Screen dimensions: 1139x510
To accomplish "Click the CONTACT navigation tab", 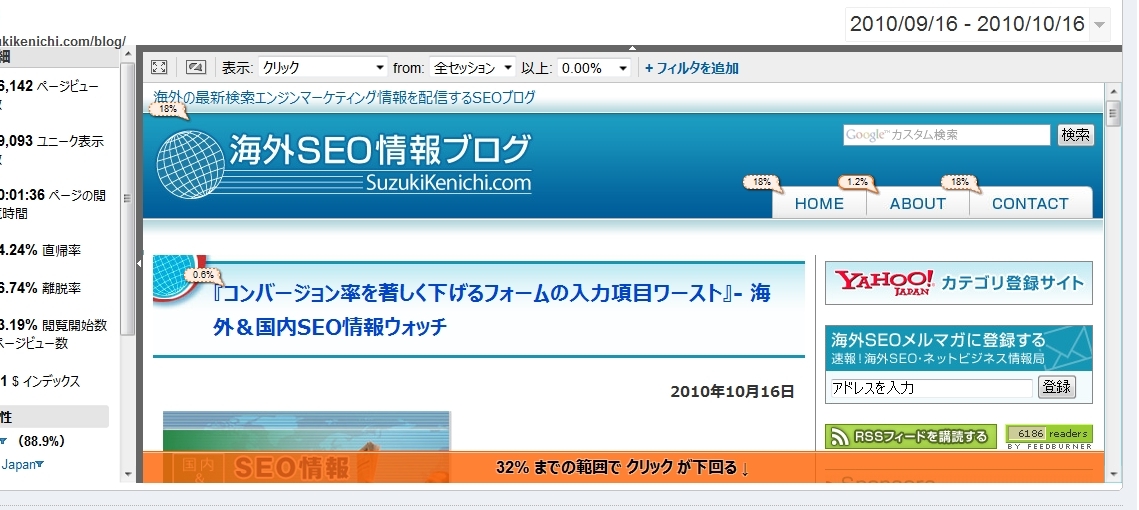I will pos(1030,203).
